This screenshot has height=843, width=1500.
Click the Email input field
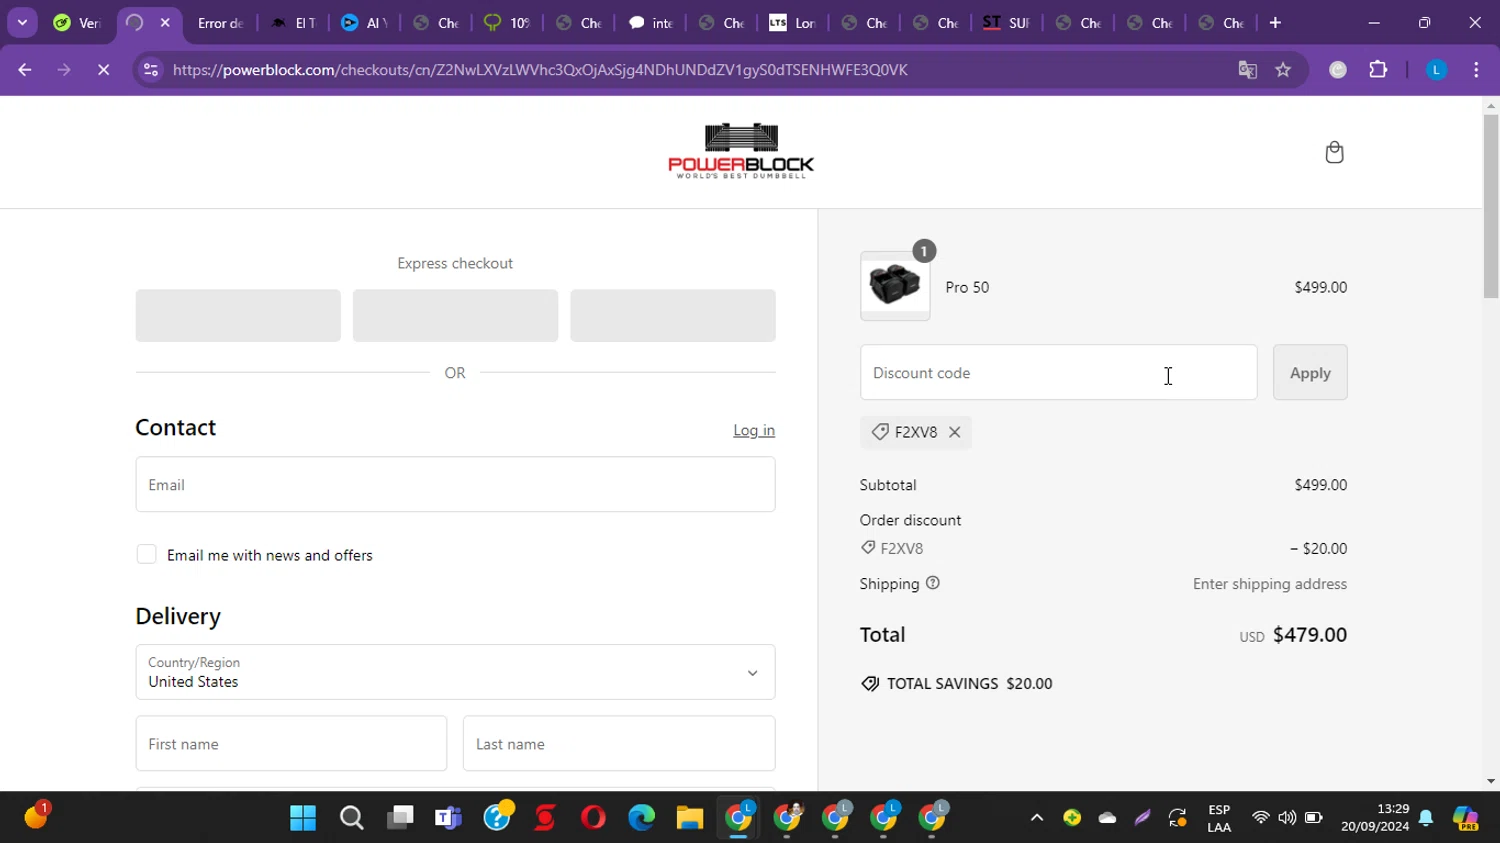click(455, 484)
